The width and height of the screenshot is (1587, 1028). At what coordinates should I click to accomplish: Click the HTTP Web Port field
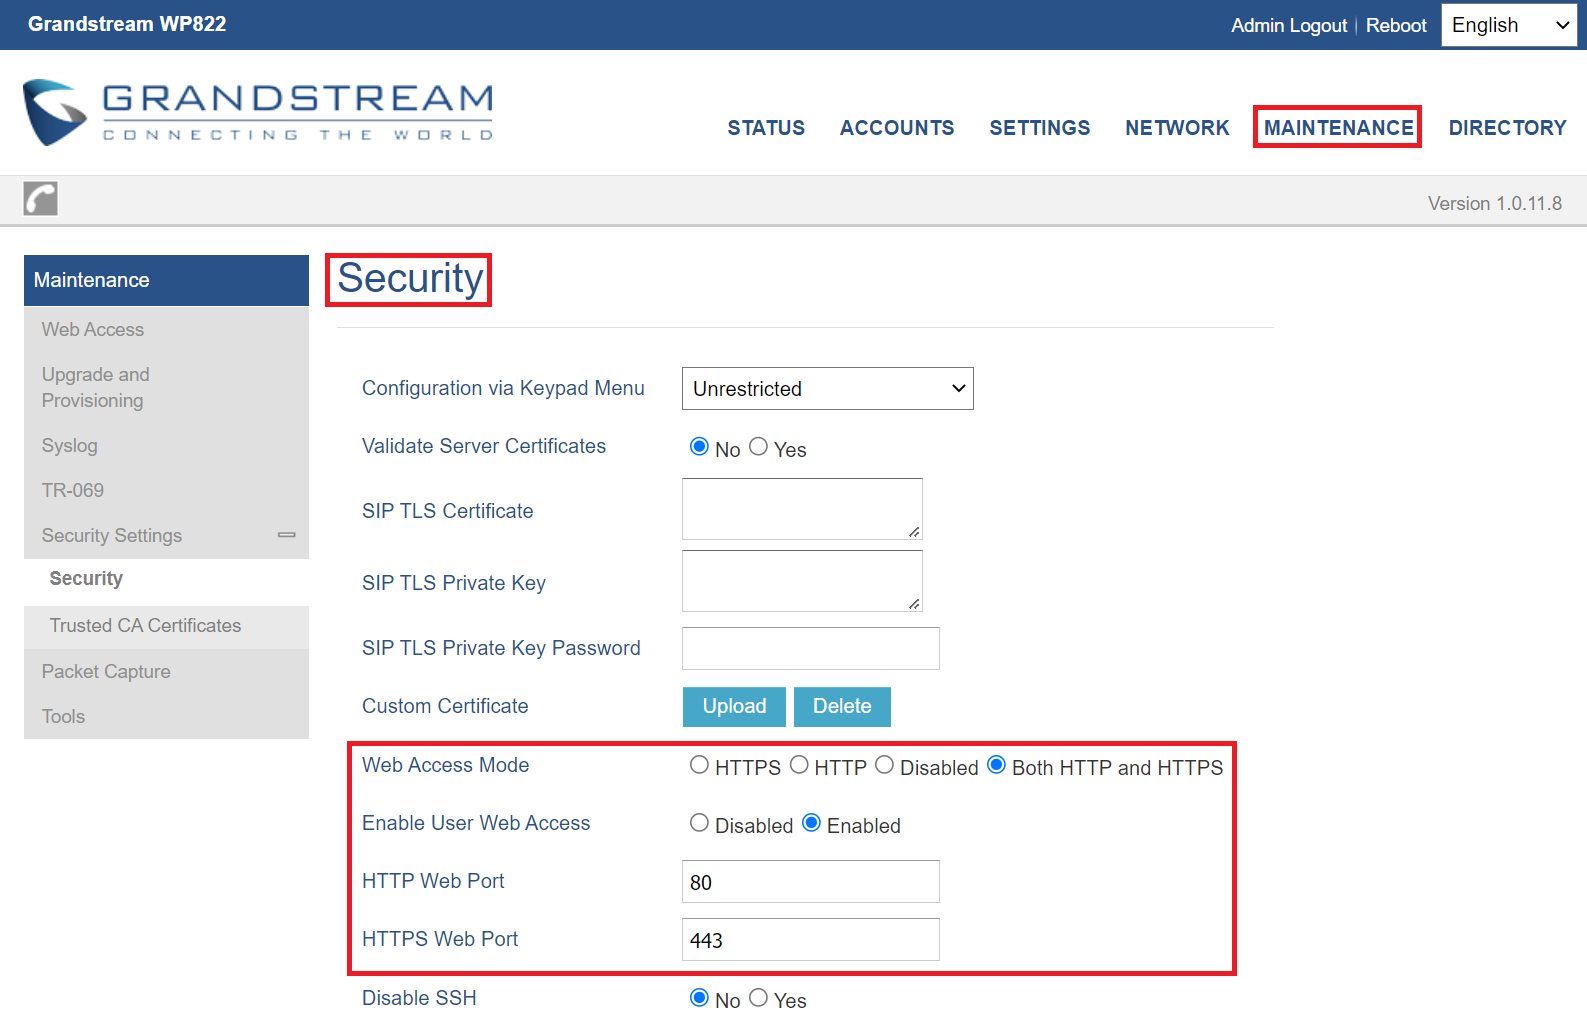tap(811, 882)
